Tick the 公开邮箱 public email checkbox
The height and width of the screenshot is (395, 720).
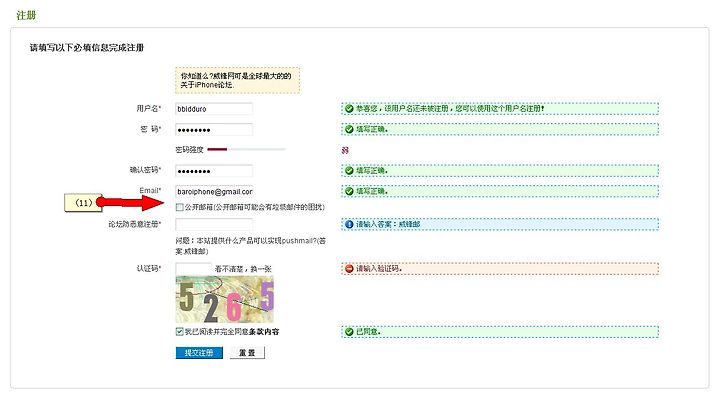(180, 207)
